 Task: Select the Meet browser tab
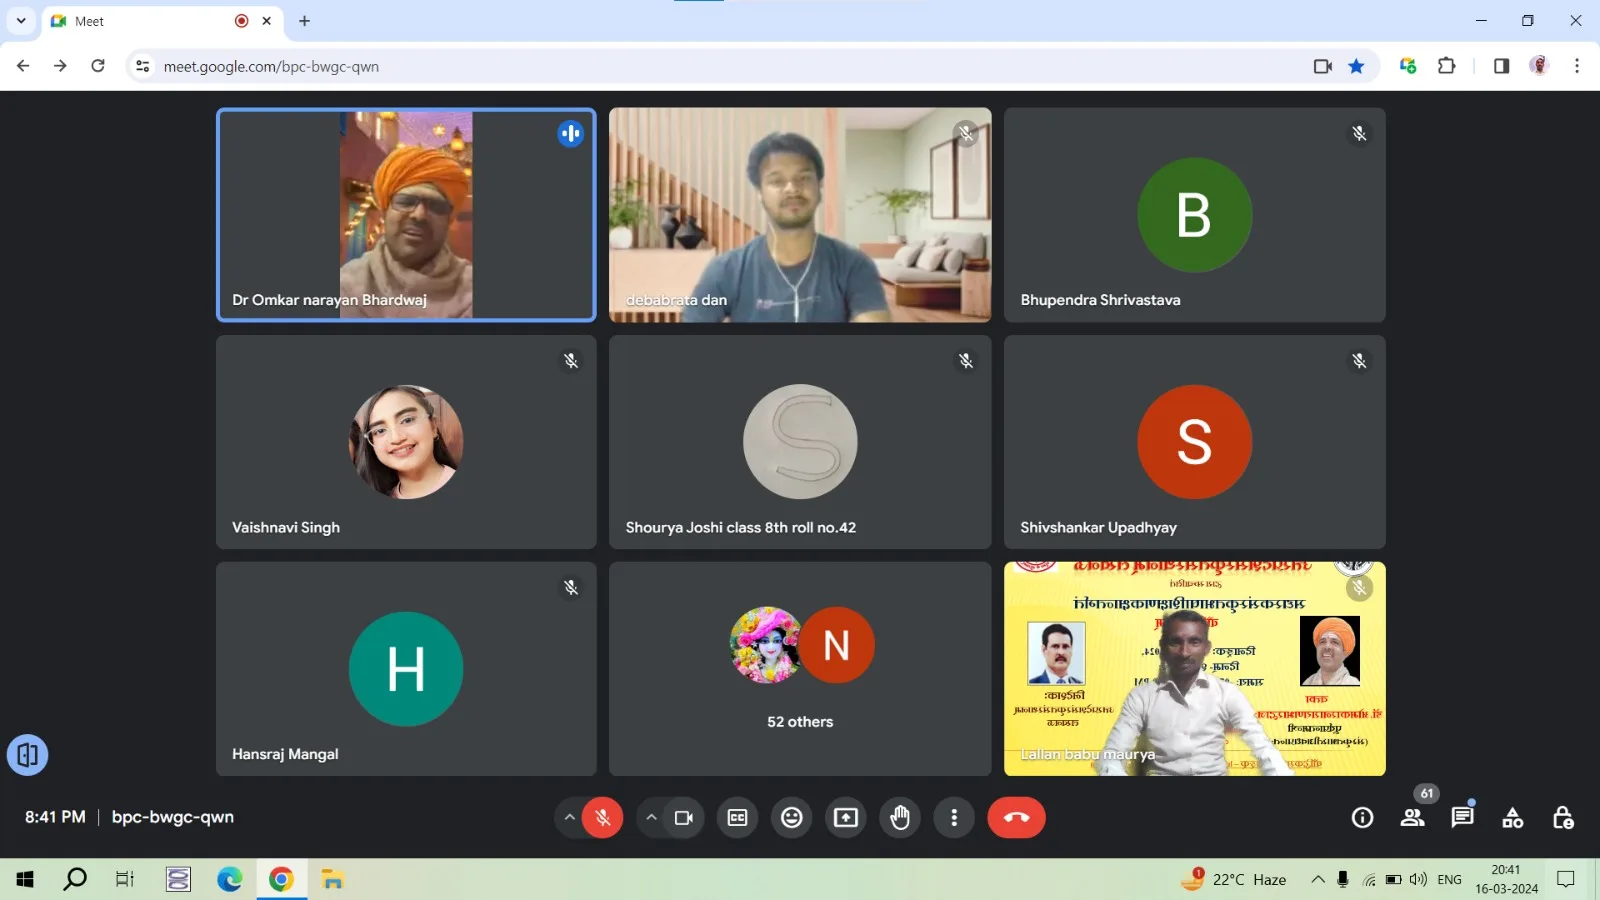[x=150, y=21]
